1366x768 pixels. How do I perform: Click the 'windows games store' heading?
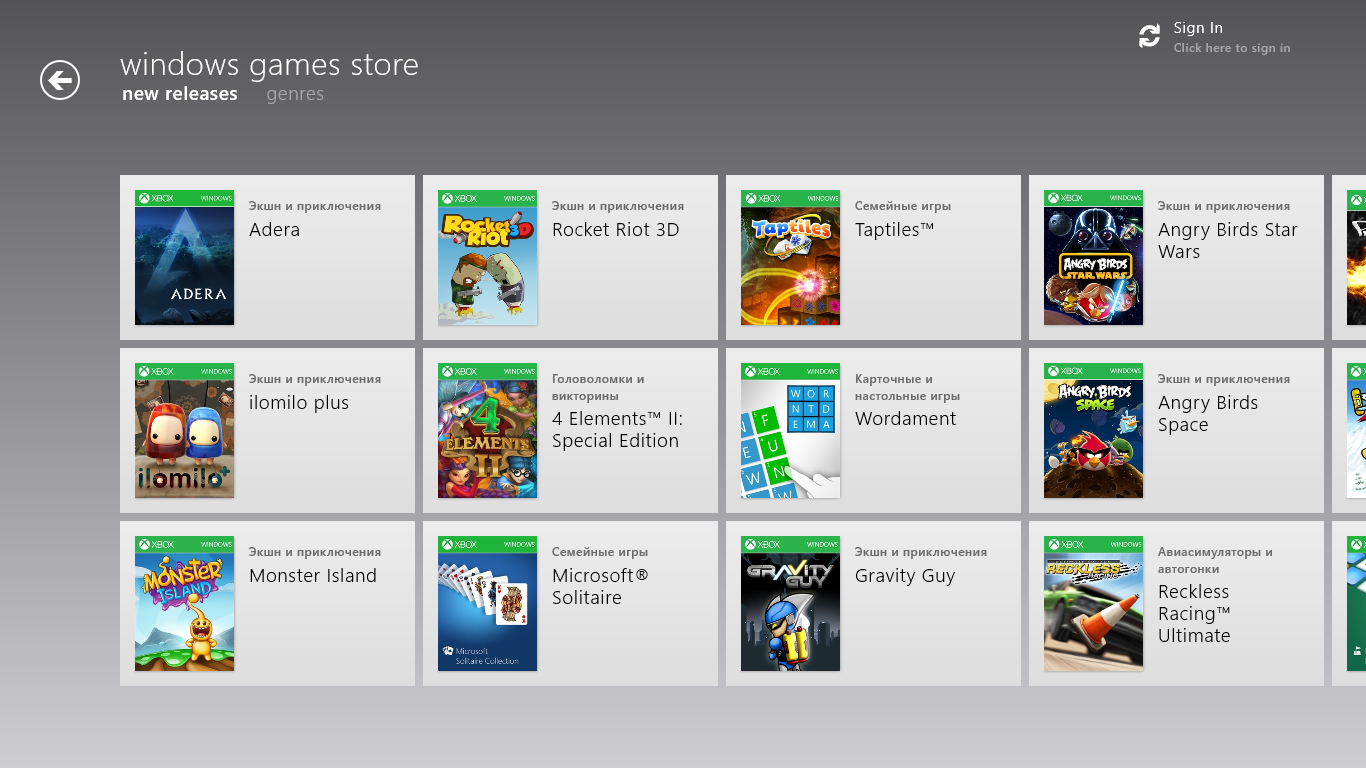pos(269,65)
